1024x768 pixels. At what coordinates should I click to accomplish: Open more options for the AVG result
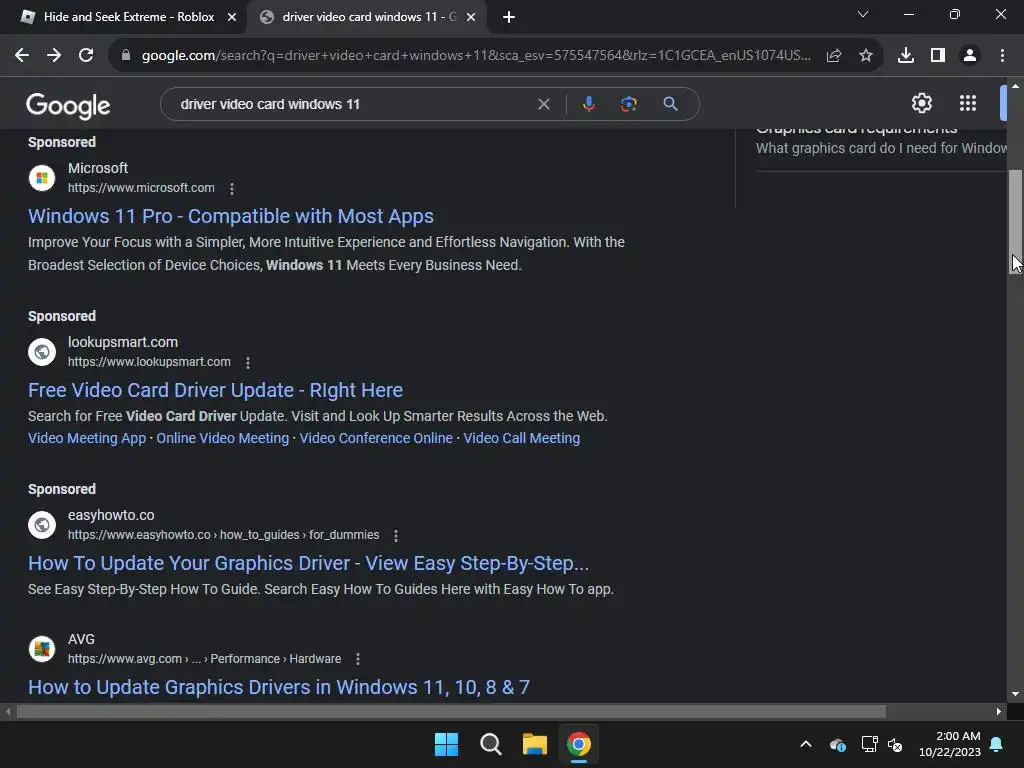pyautogui.click(x=358, y=660)
